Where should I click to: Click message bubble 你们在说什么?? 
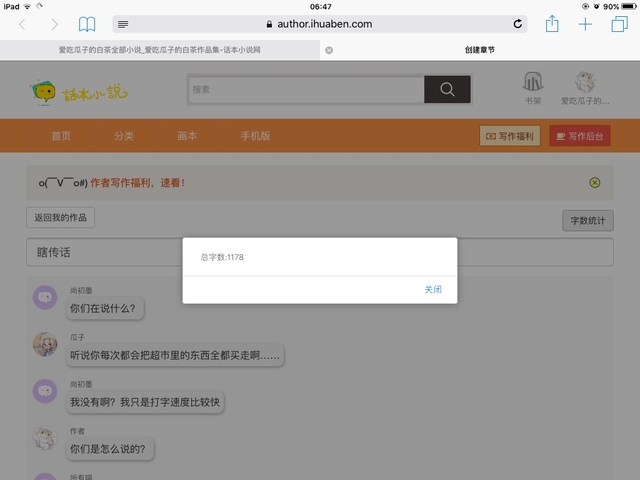tap(105, 308)
